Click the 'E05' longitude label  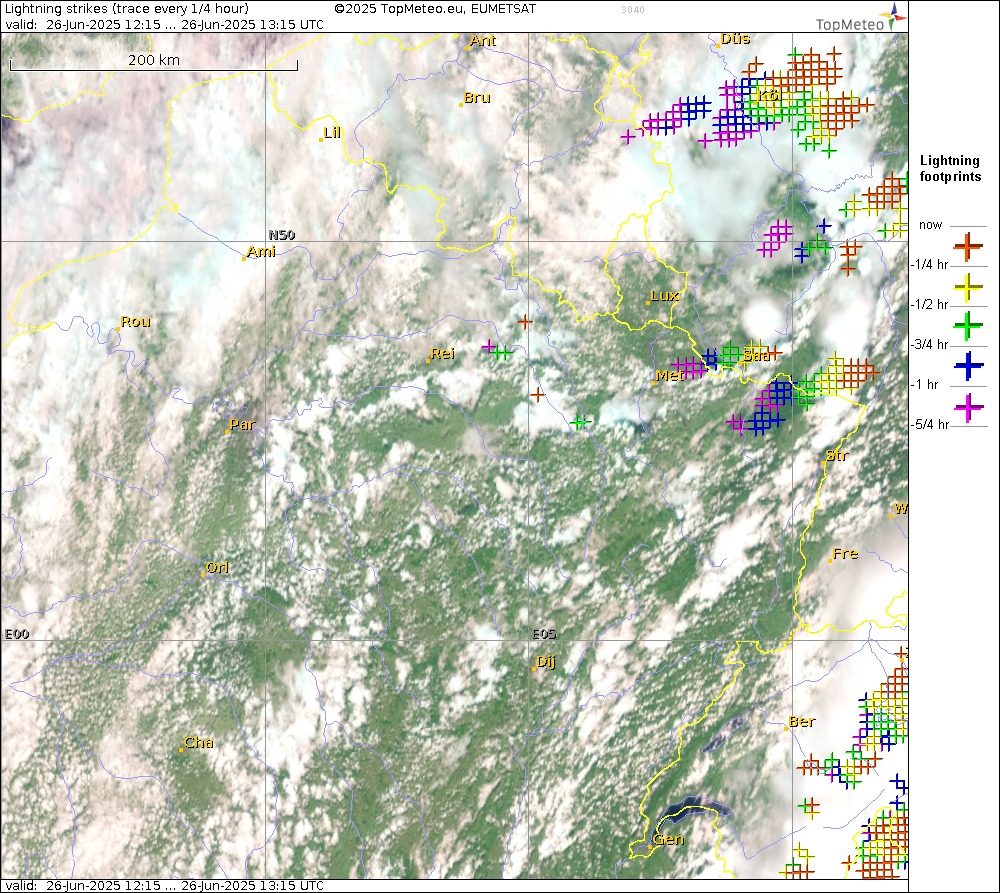[x=544, y=634]
